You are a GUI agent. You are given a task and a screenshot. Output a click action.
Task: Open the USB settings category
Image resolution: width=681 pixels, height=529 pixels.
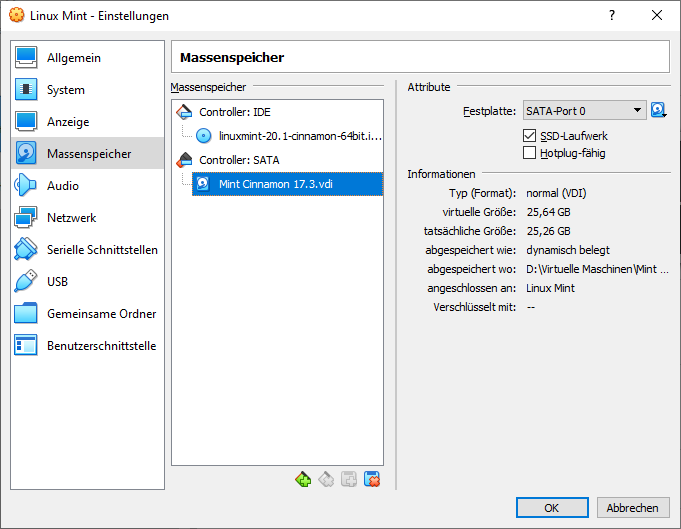87,281
